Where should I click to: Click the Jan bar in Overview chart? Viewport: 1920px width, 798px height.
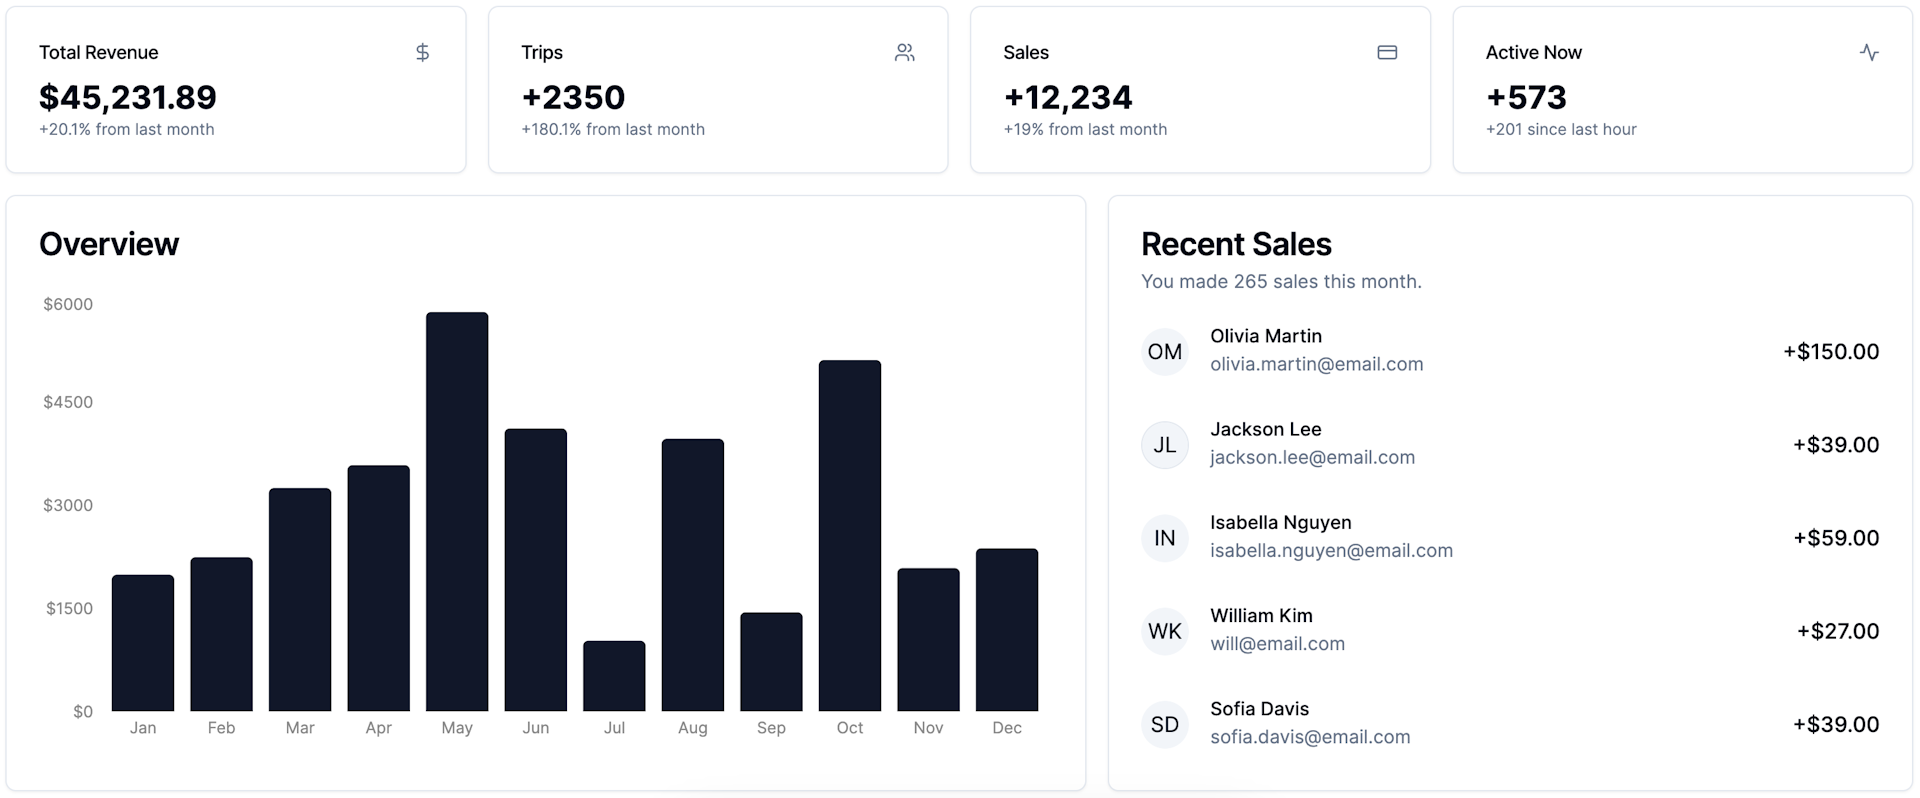click(143, 643)
